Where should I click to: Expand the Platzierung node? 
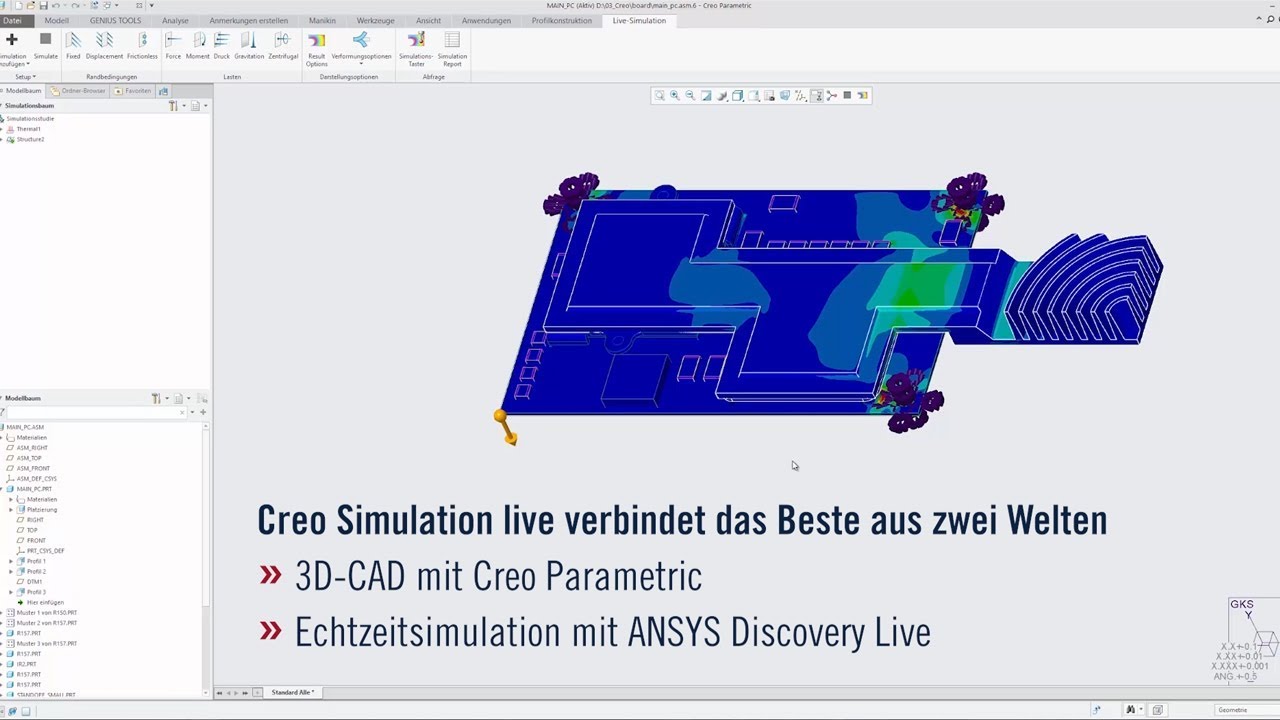[x=11, y=509]
